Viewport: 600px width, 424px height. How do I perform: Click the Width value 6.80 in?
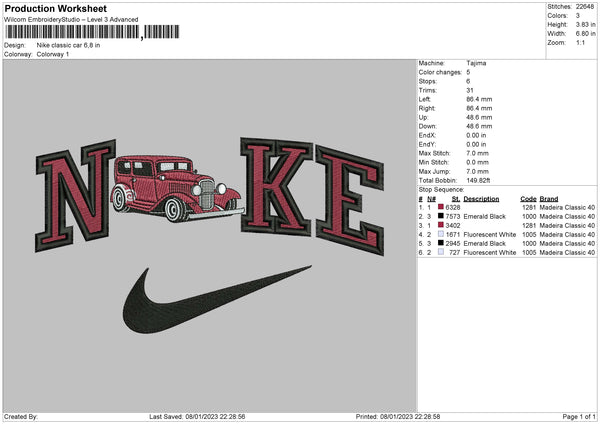click(x=585, y=34)
